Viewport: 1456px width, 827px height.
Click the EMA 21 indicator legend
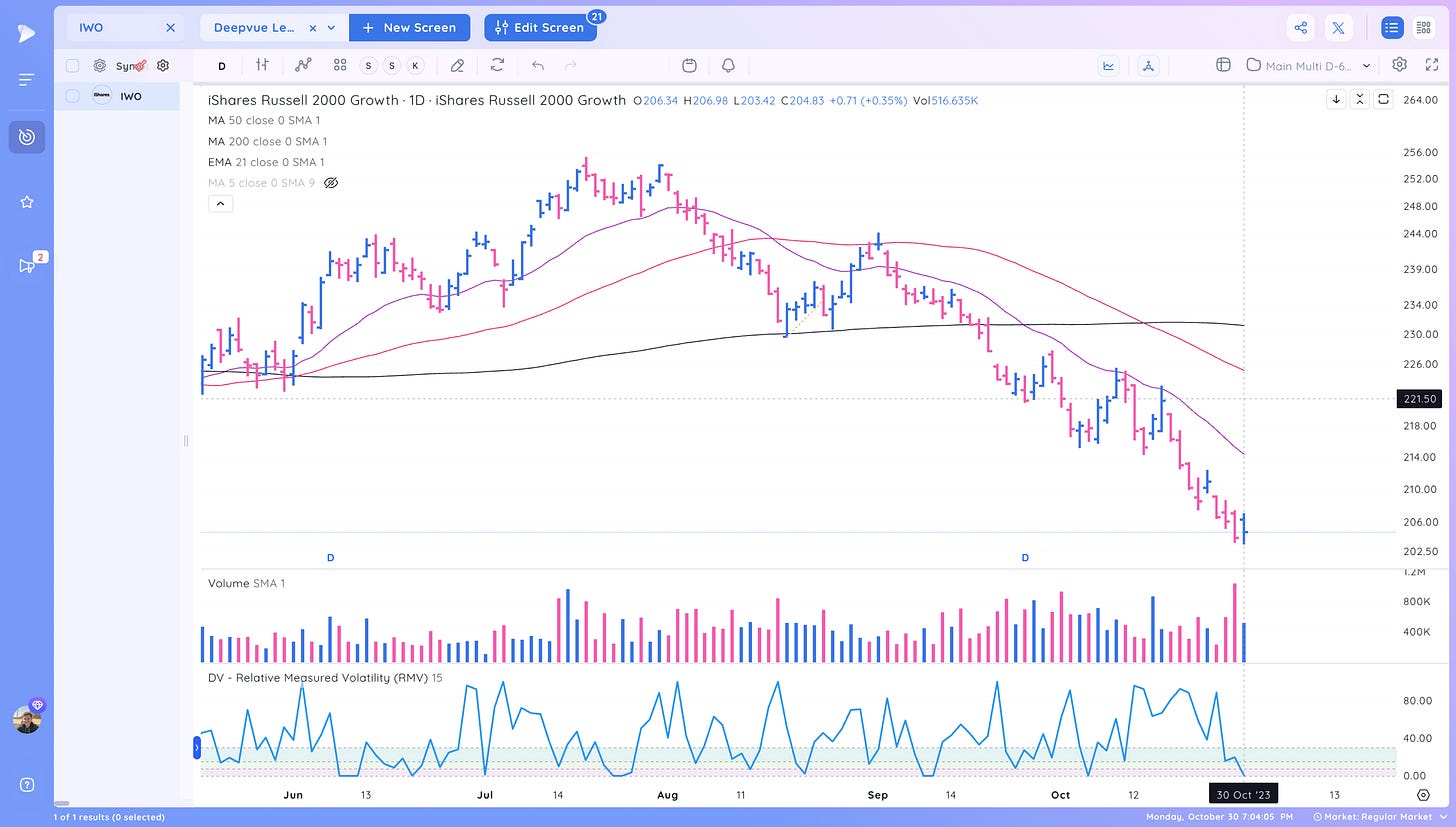(x=266, y=162)
